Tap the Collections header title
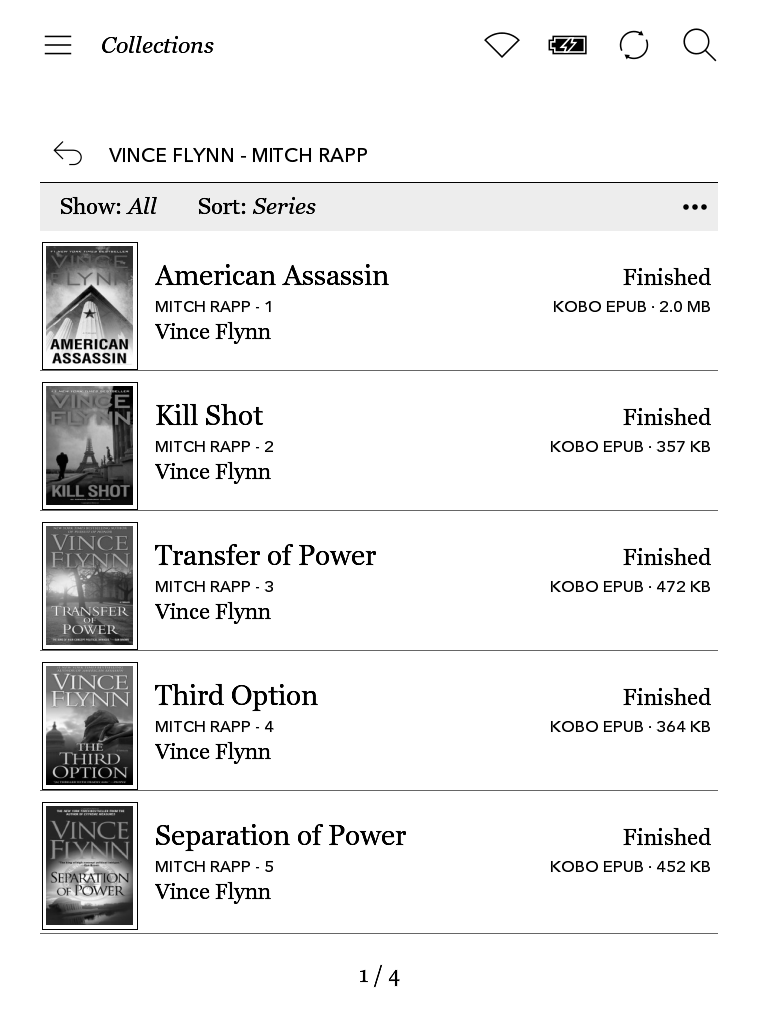758x1024 pixels. coord(157,45)
